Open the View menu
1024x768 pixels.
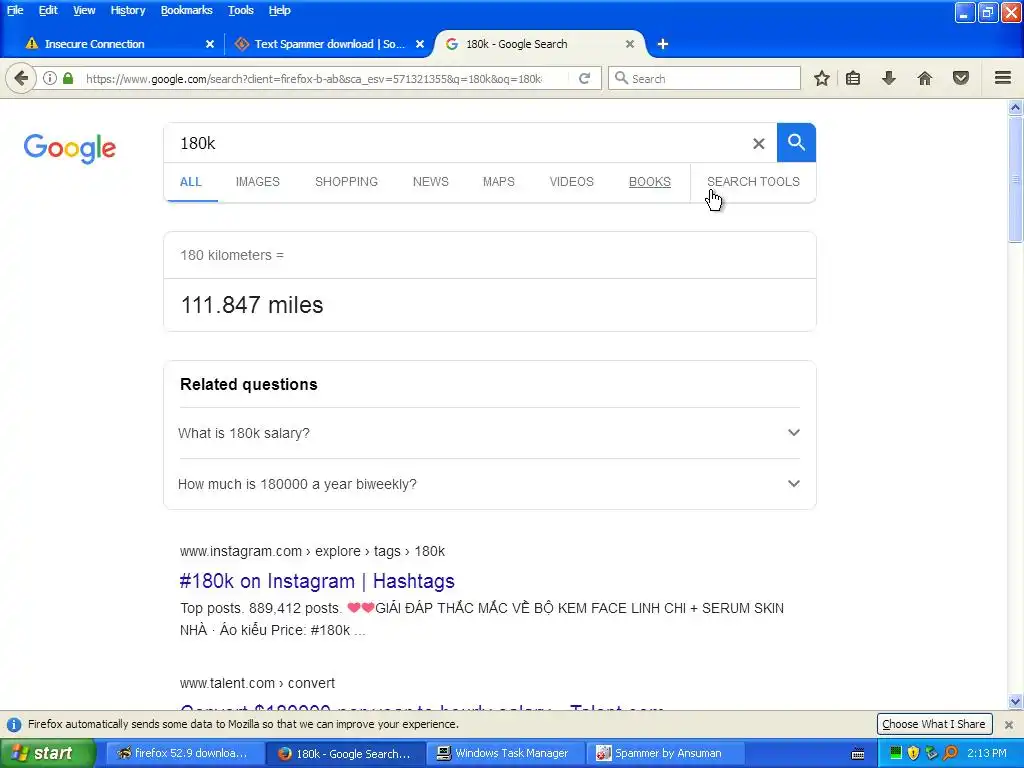click(84, 10)
